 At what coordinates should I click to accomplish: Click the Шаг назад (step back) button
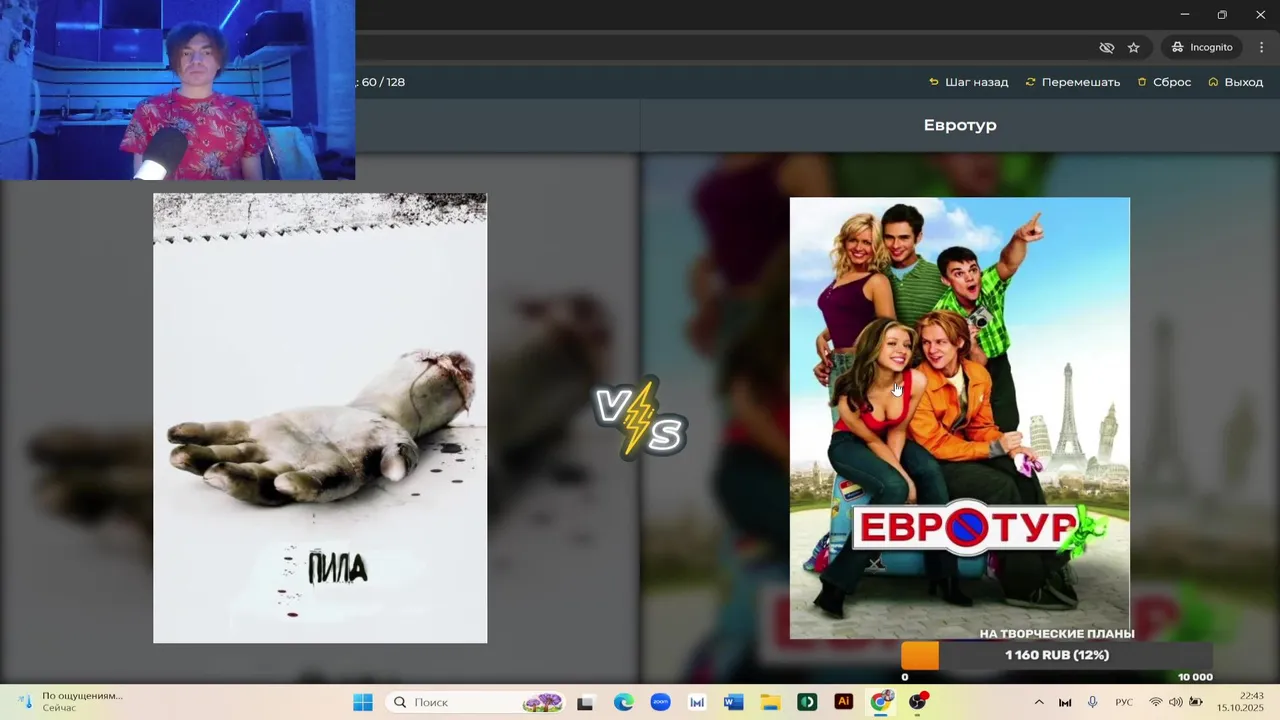(x=968, y=82)
